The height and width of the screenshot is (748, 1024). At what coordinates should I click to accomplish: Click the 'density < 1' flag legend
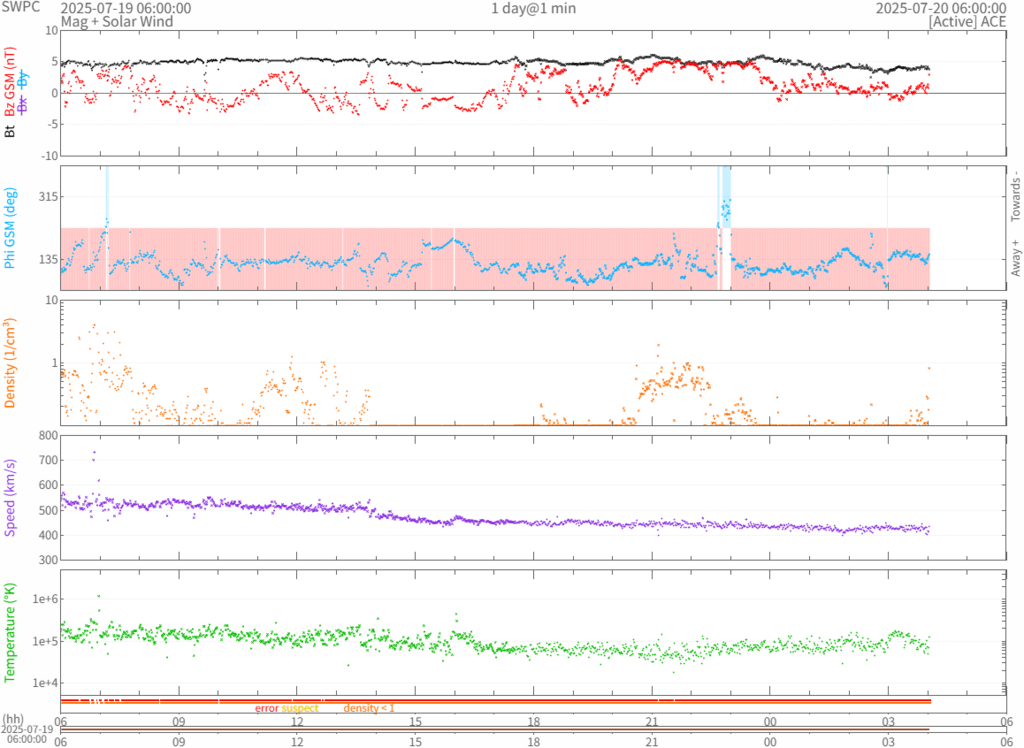369,708
